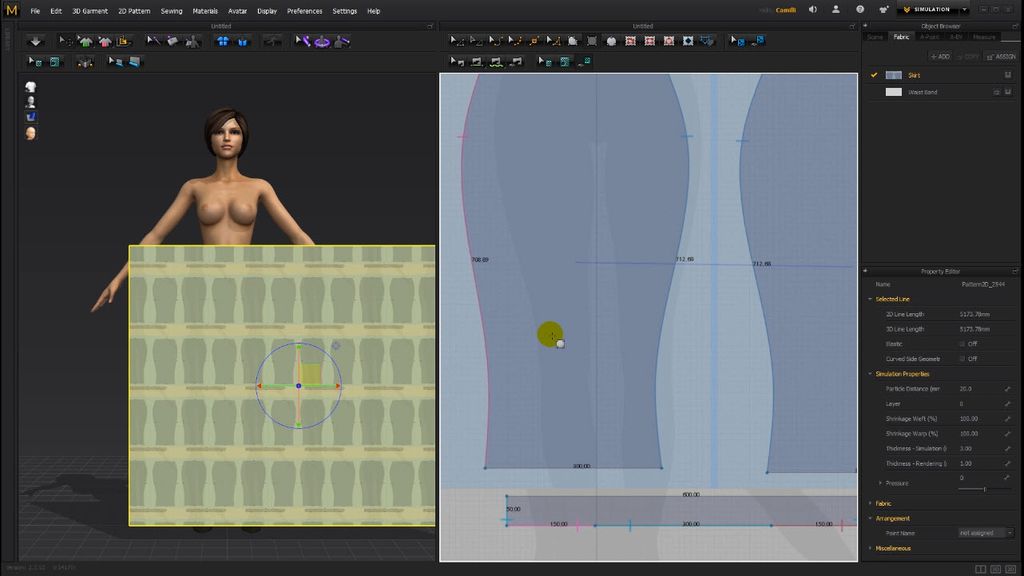Toggle the Elastic checkbox
This screenshot has height=576, width=1024.
tap(962, 344)
